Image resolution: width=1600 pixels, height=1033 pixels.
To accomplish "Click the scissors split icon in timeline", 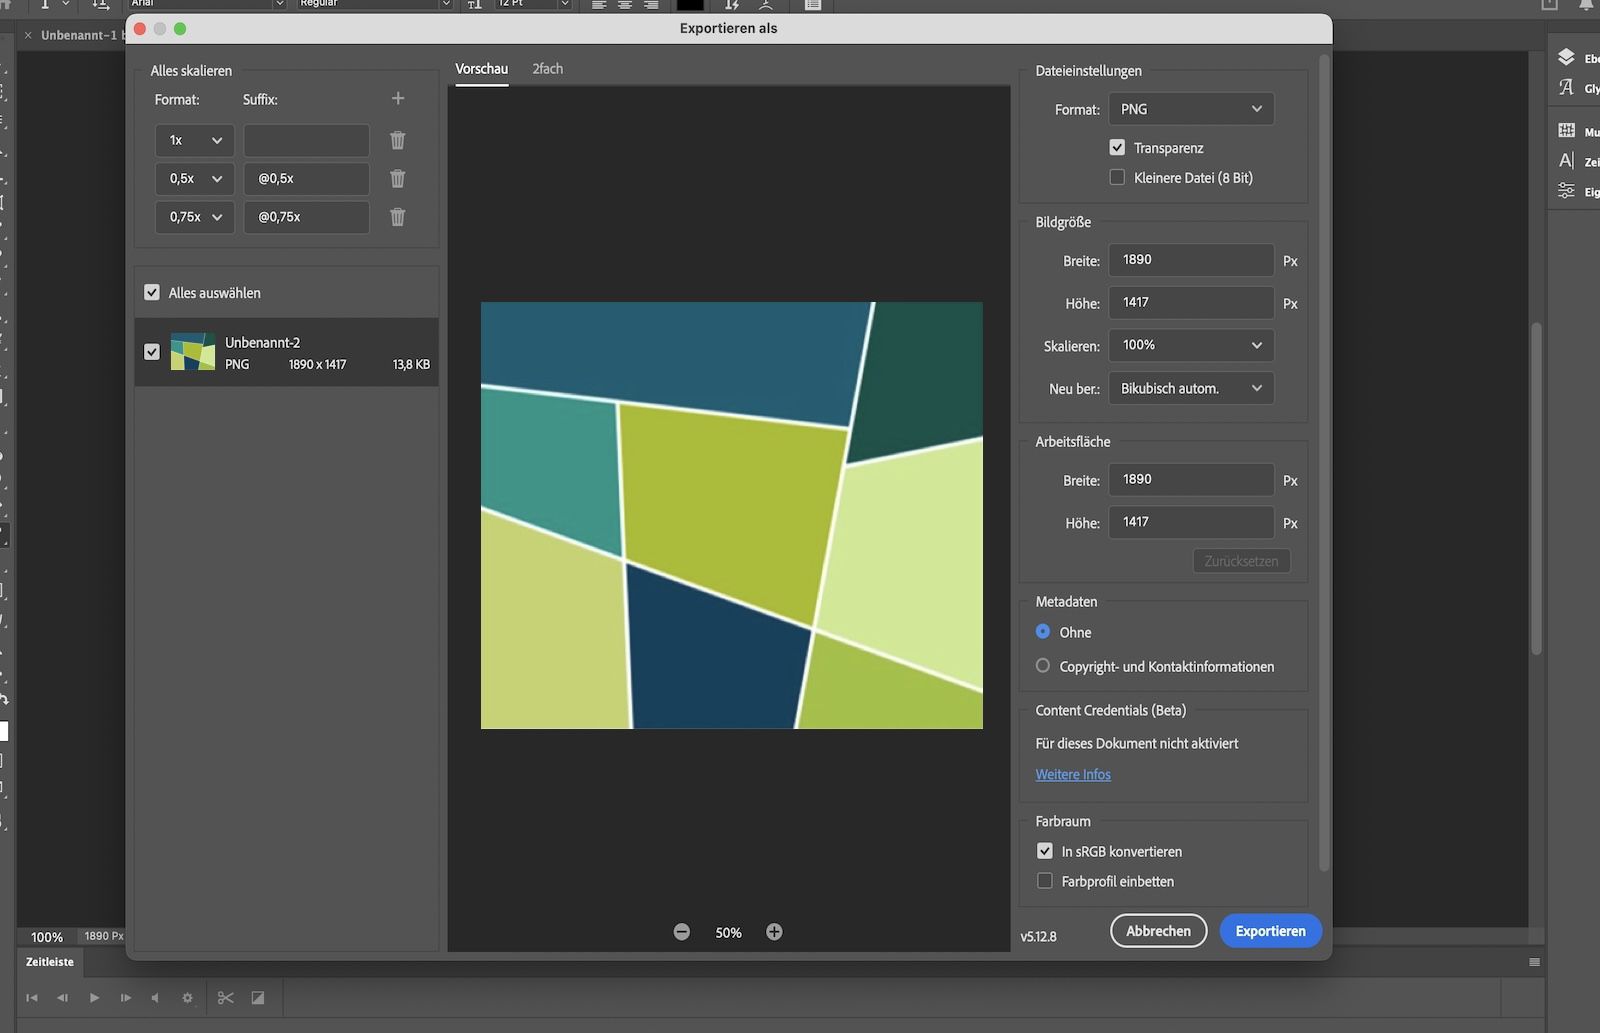I will pos(225,998).
